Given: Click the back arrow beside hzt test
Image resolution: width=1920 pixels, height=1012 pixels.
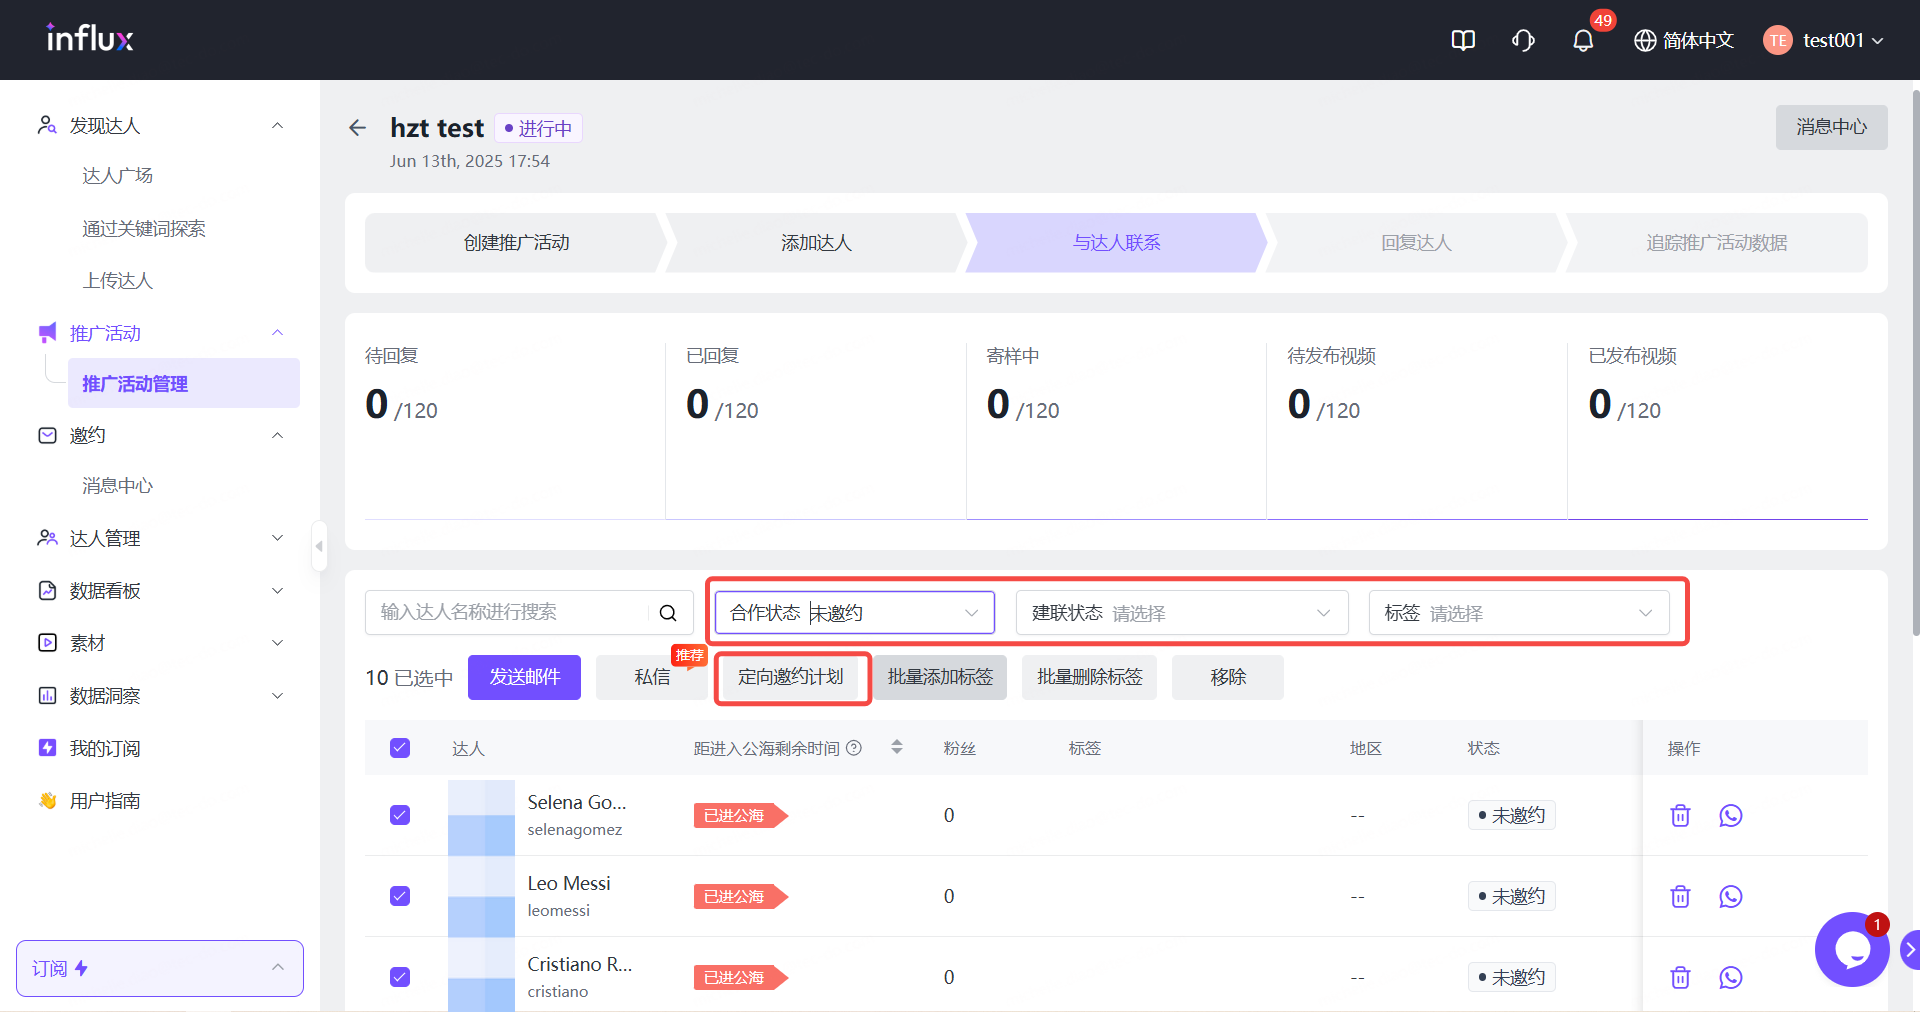Looking at the screenshot, I should pyautogui.click(x=358, y=128).
